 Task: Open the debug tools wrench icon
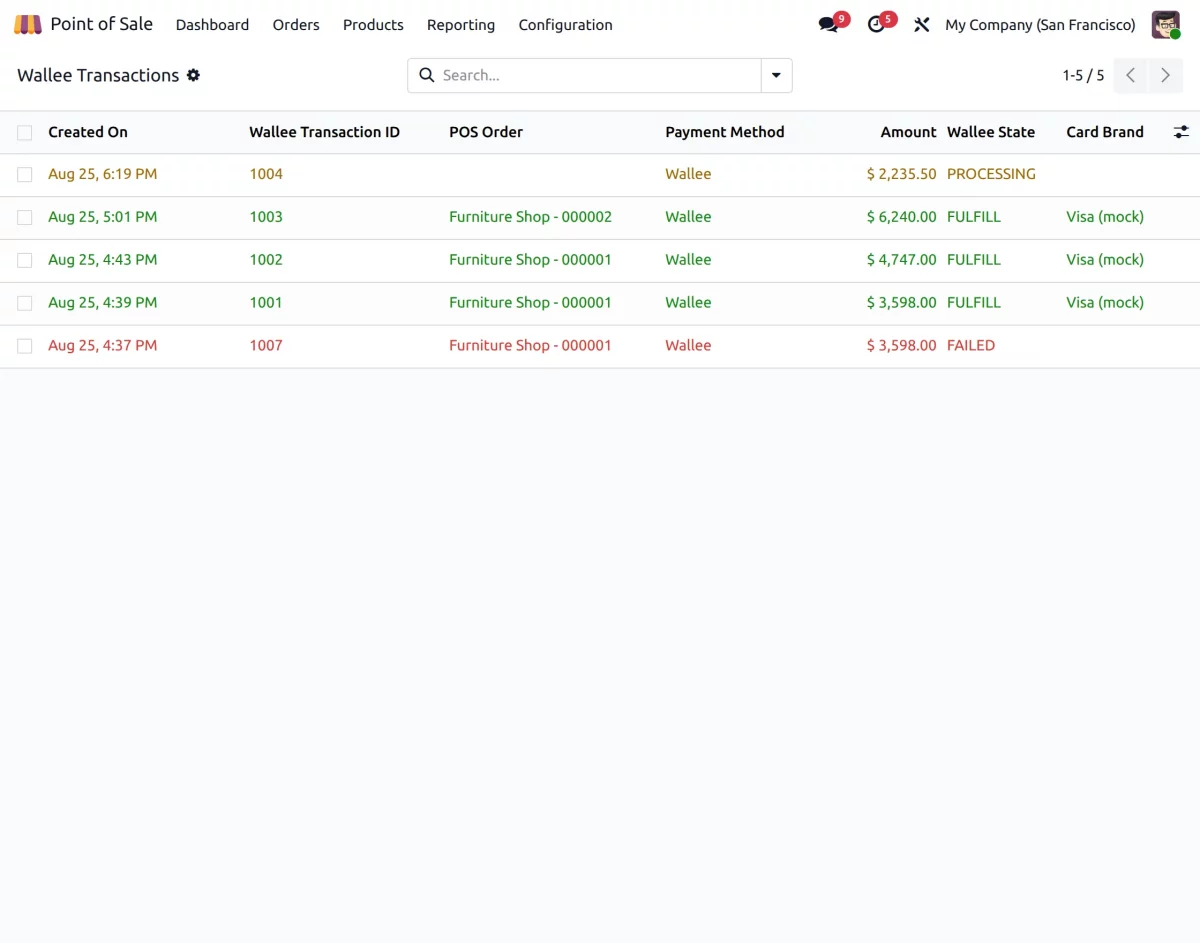pos(921,24)
